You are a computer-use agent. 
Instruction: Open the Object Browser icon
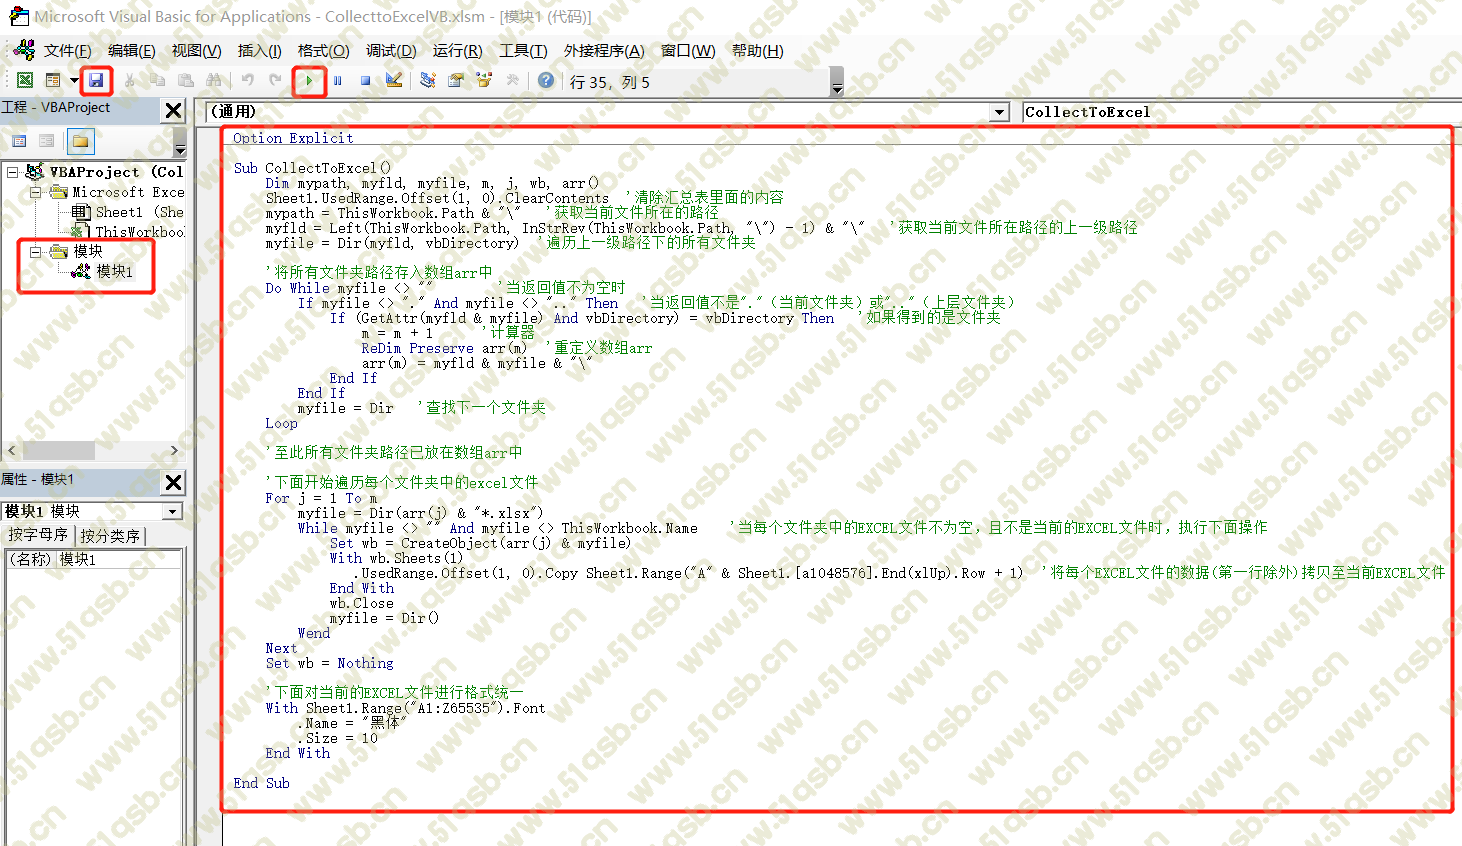484,80
